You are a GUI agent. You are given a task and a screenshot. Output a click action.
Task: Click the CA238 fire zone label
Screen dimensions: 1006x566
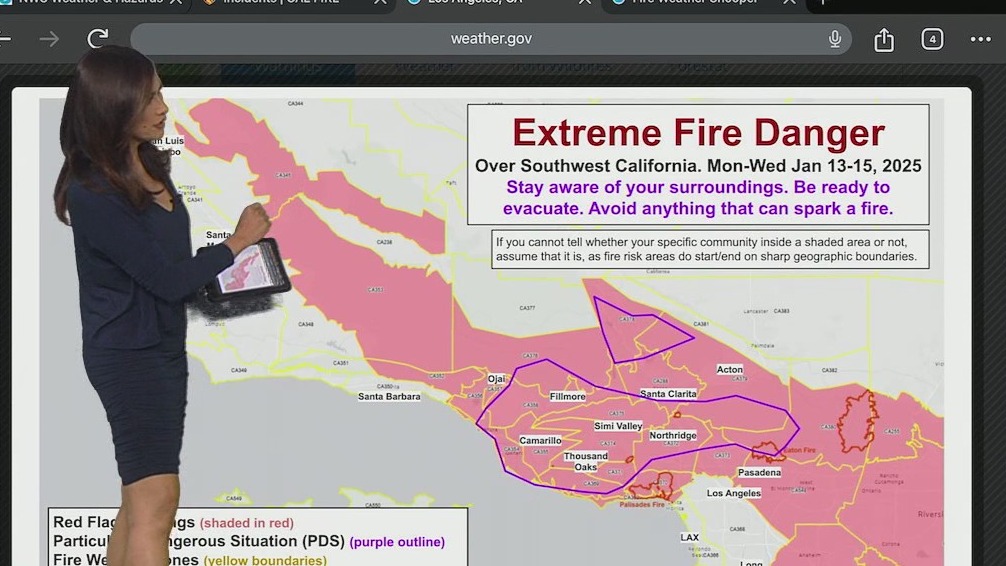click(x=384, y=242)
